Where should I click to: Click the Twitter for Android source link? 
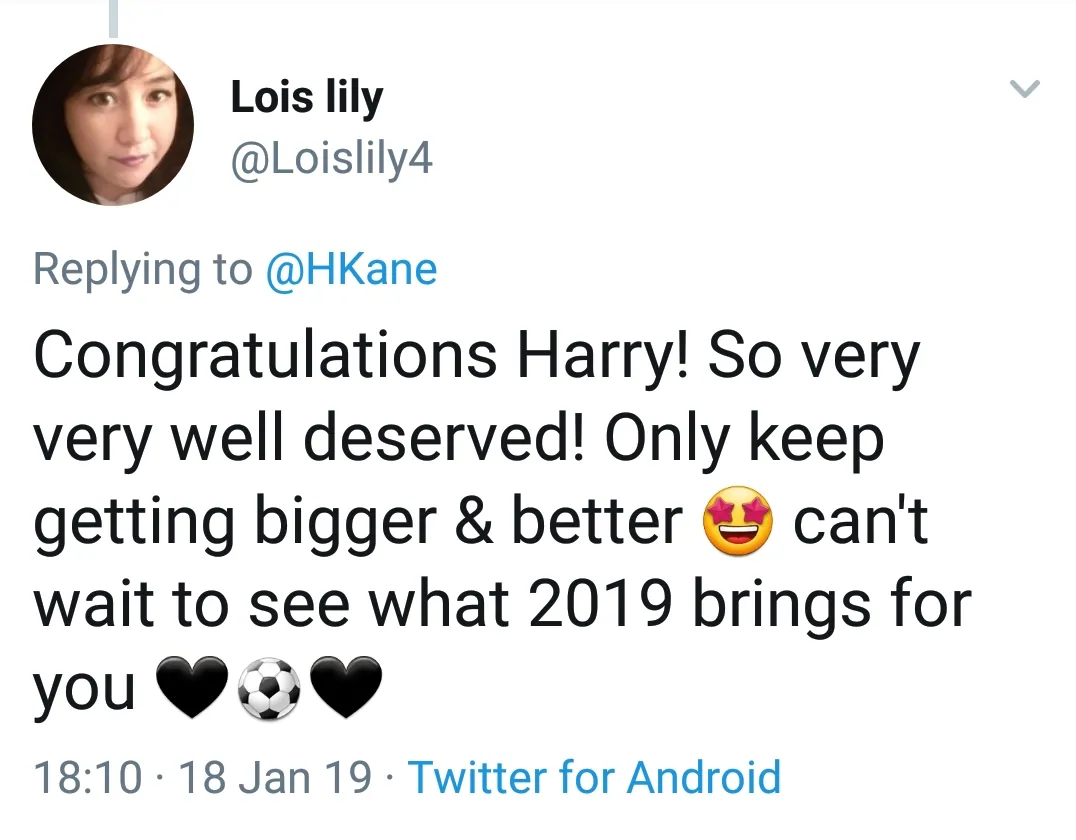[x=595, y=778]
